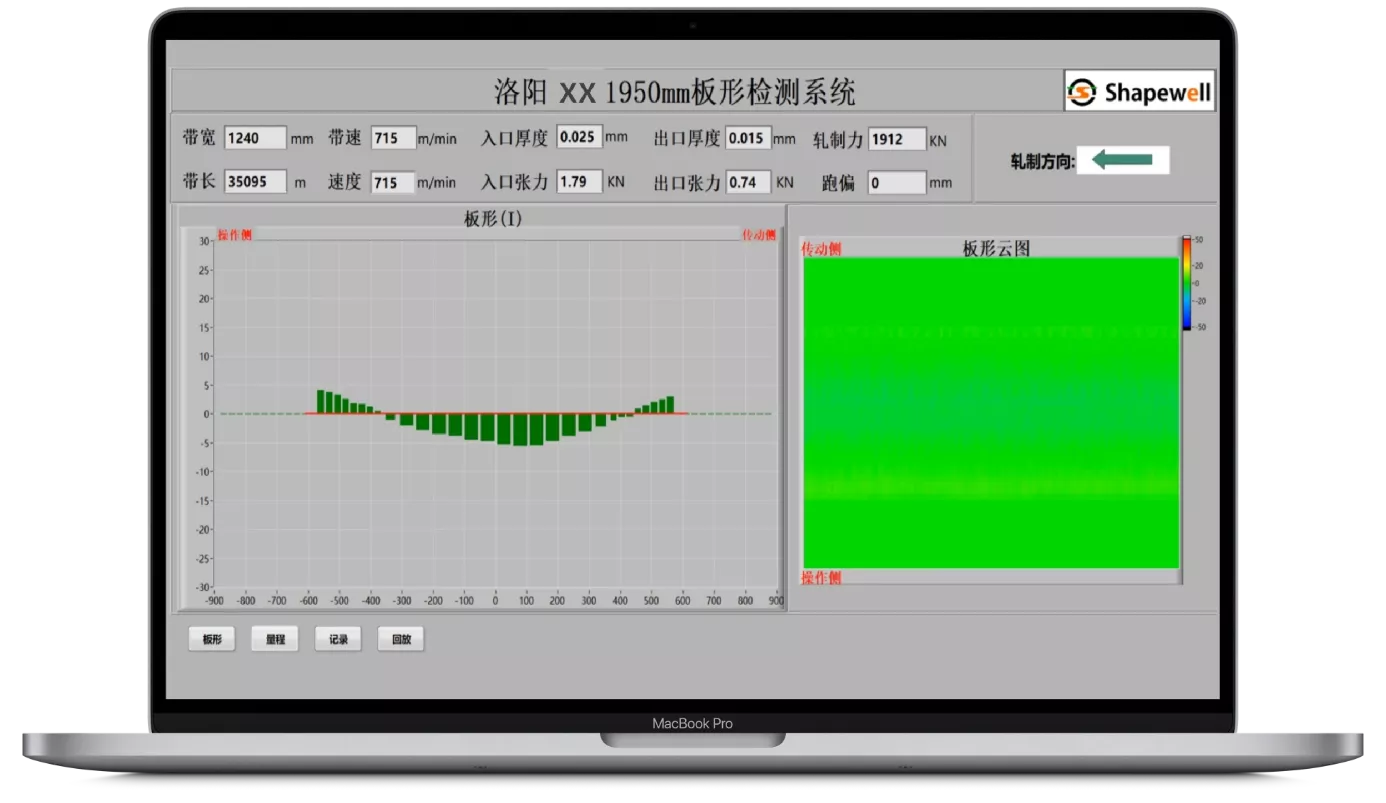Screen dimensions: 1386x803
Task: Click the red 传动侧 label on the bar chart
Action: [759, 235]
